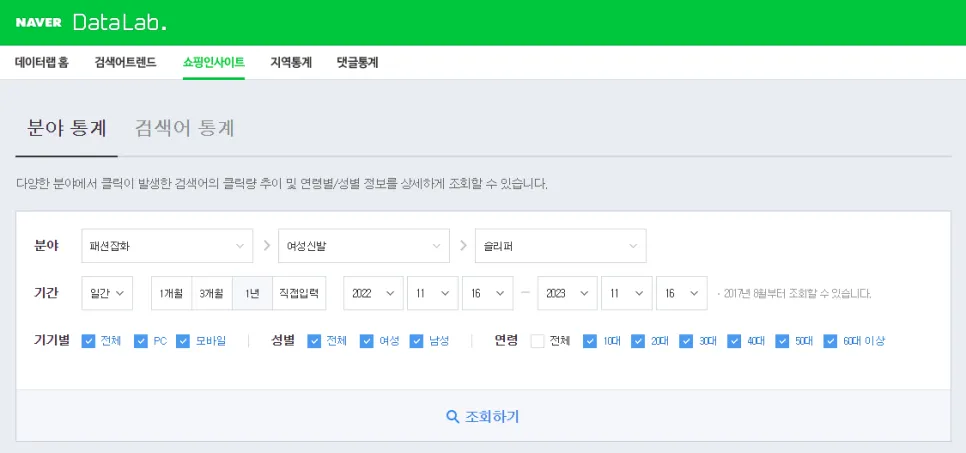Open the end month dropdown after 2023
This screenshot has height=453, width=966.
[627, 293]
